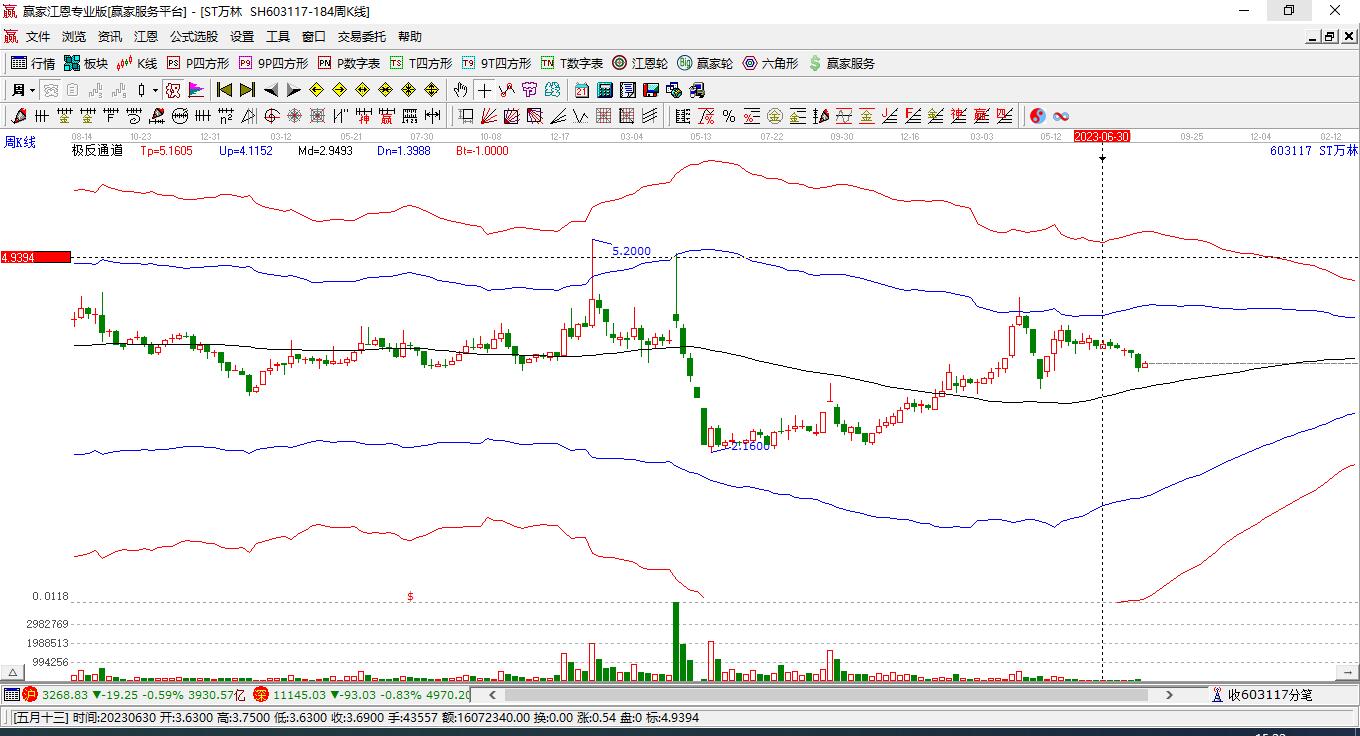Click the colored flag icon
1360x736 pixels.
195,90
